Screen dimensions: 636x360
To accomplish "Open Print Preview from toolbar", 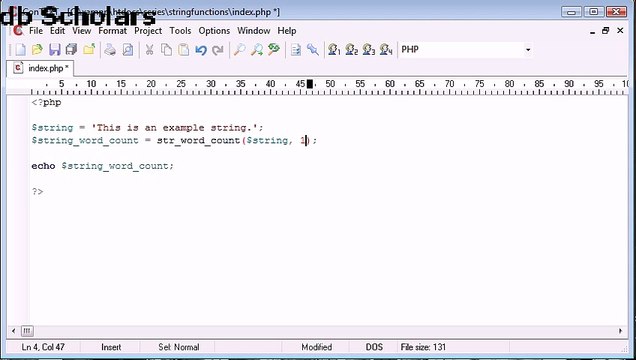I will 128,50.
